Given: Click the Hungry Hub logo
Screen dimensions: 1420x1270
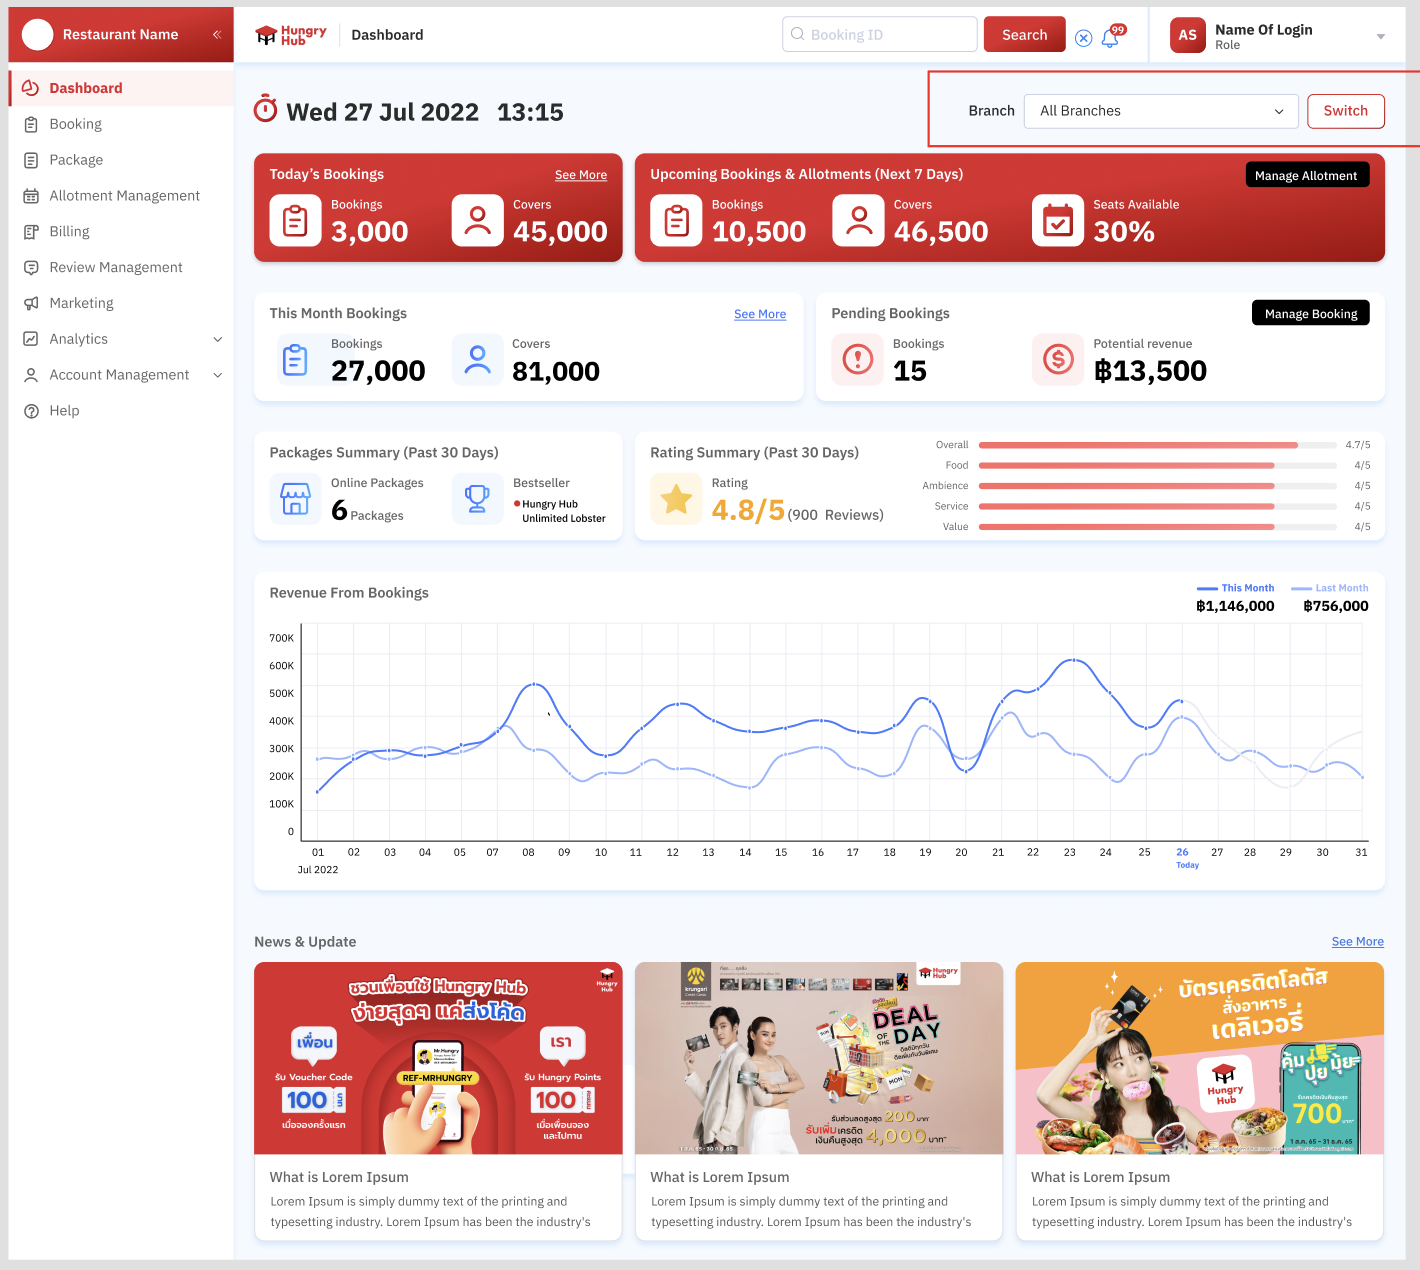Looking at the screenshot, I should pyautogui.click(x=291, y=35).
